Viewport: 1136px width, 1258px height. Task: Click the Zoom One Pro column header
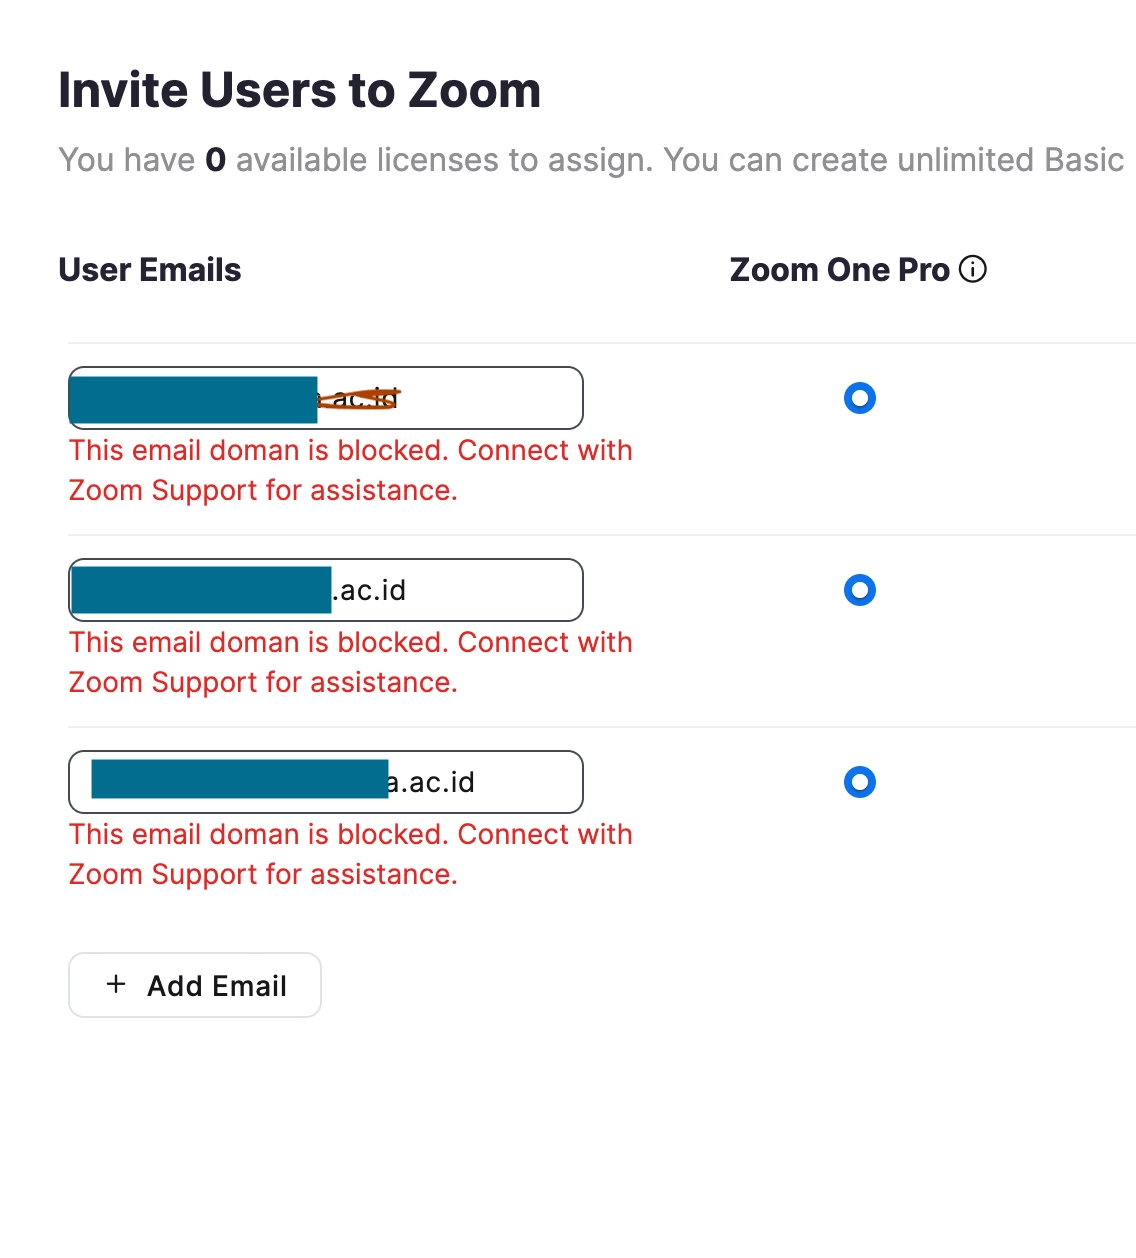pyautogui.click(x=839, y=270)
